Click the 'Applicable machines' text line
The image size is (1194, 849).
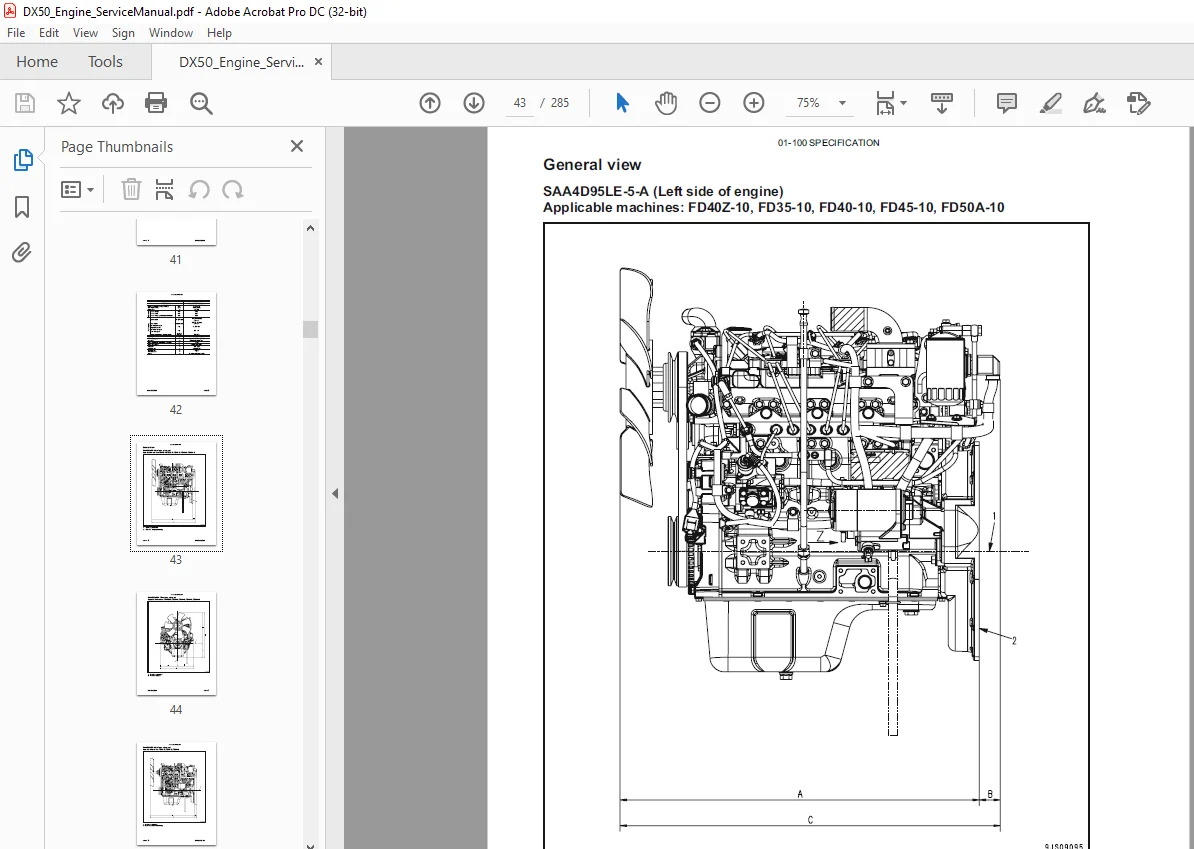pyautogui.click(x=774, y=207)
